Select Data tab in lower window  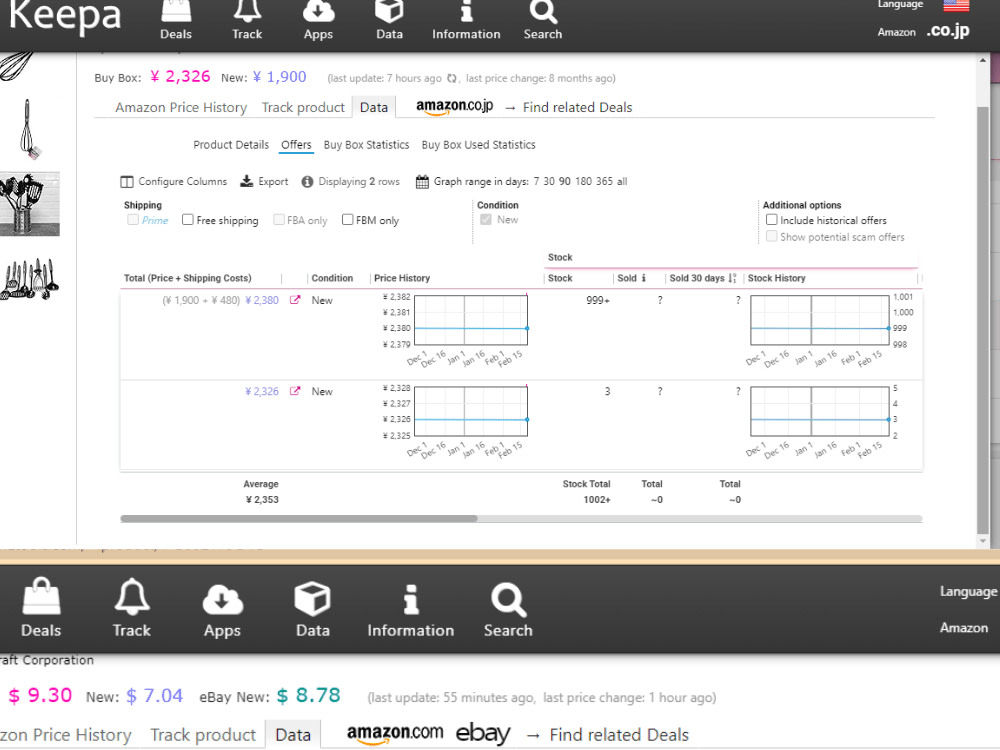pos(293,735)
